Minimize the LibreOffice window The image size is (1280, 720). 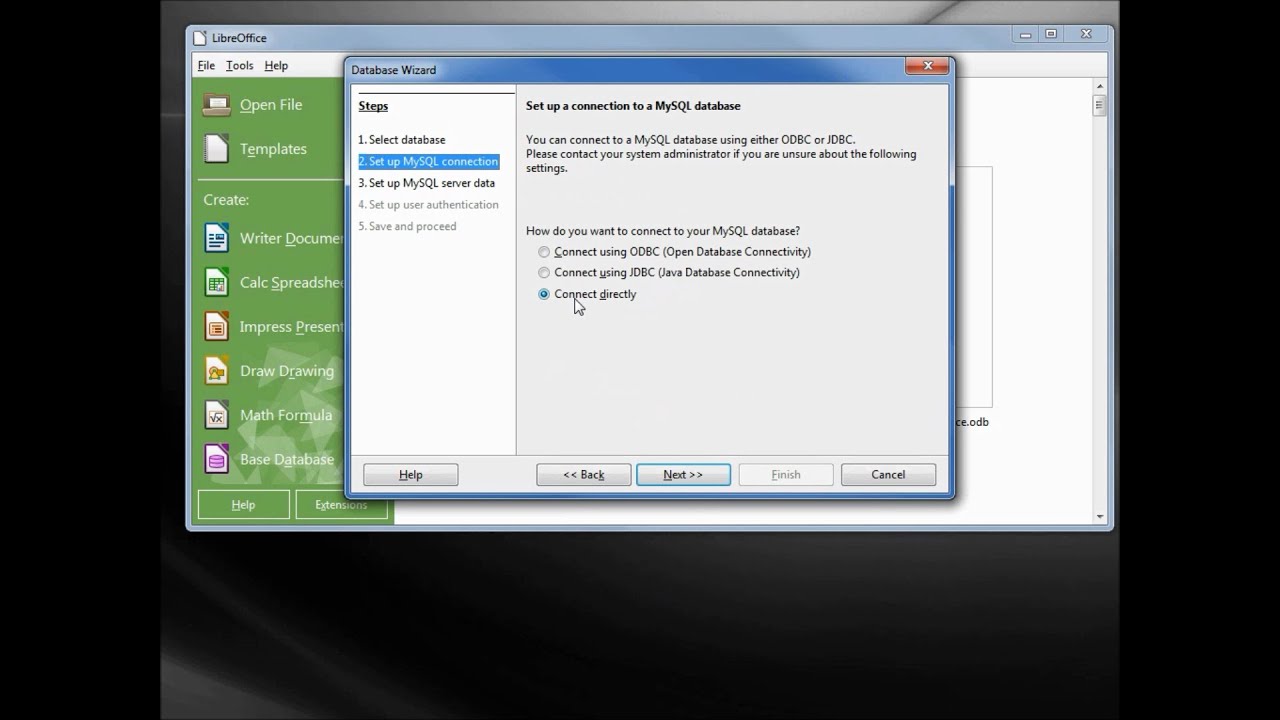pos(1025,34)
